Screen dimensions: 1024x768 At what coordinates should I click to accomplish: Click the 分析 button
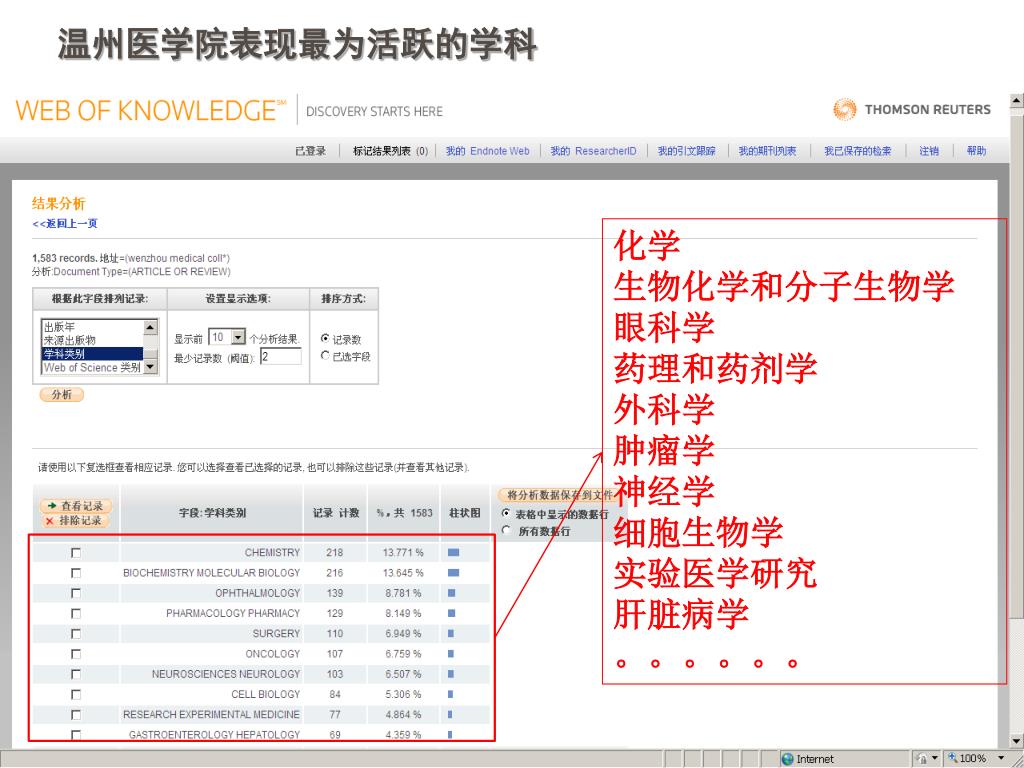pos(62,394)
